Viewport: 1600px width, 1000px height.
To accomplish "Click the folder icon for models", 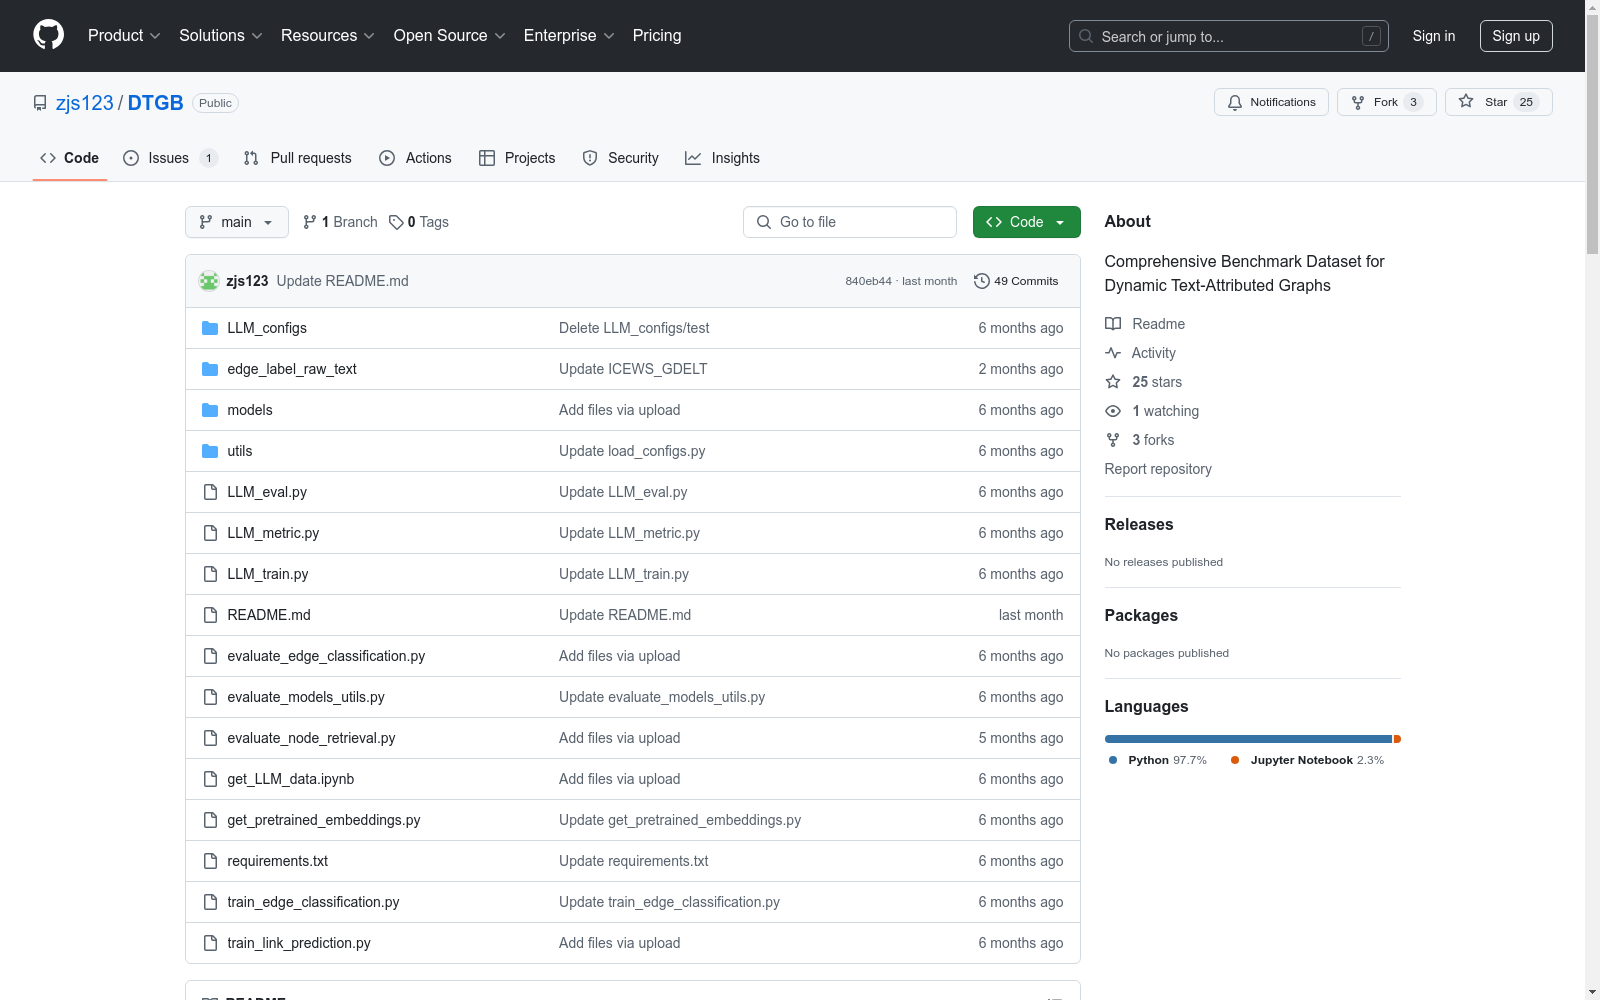I will [210, 410].
